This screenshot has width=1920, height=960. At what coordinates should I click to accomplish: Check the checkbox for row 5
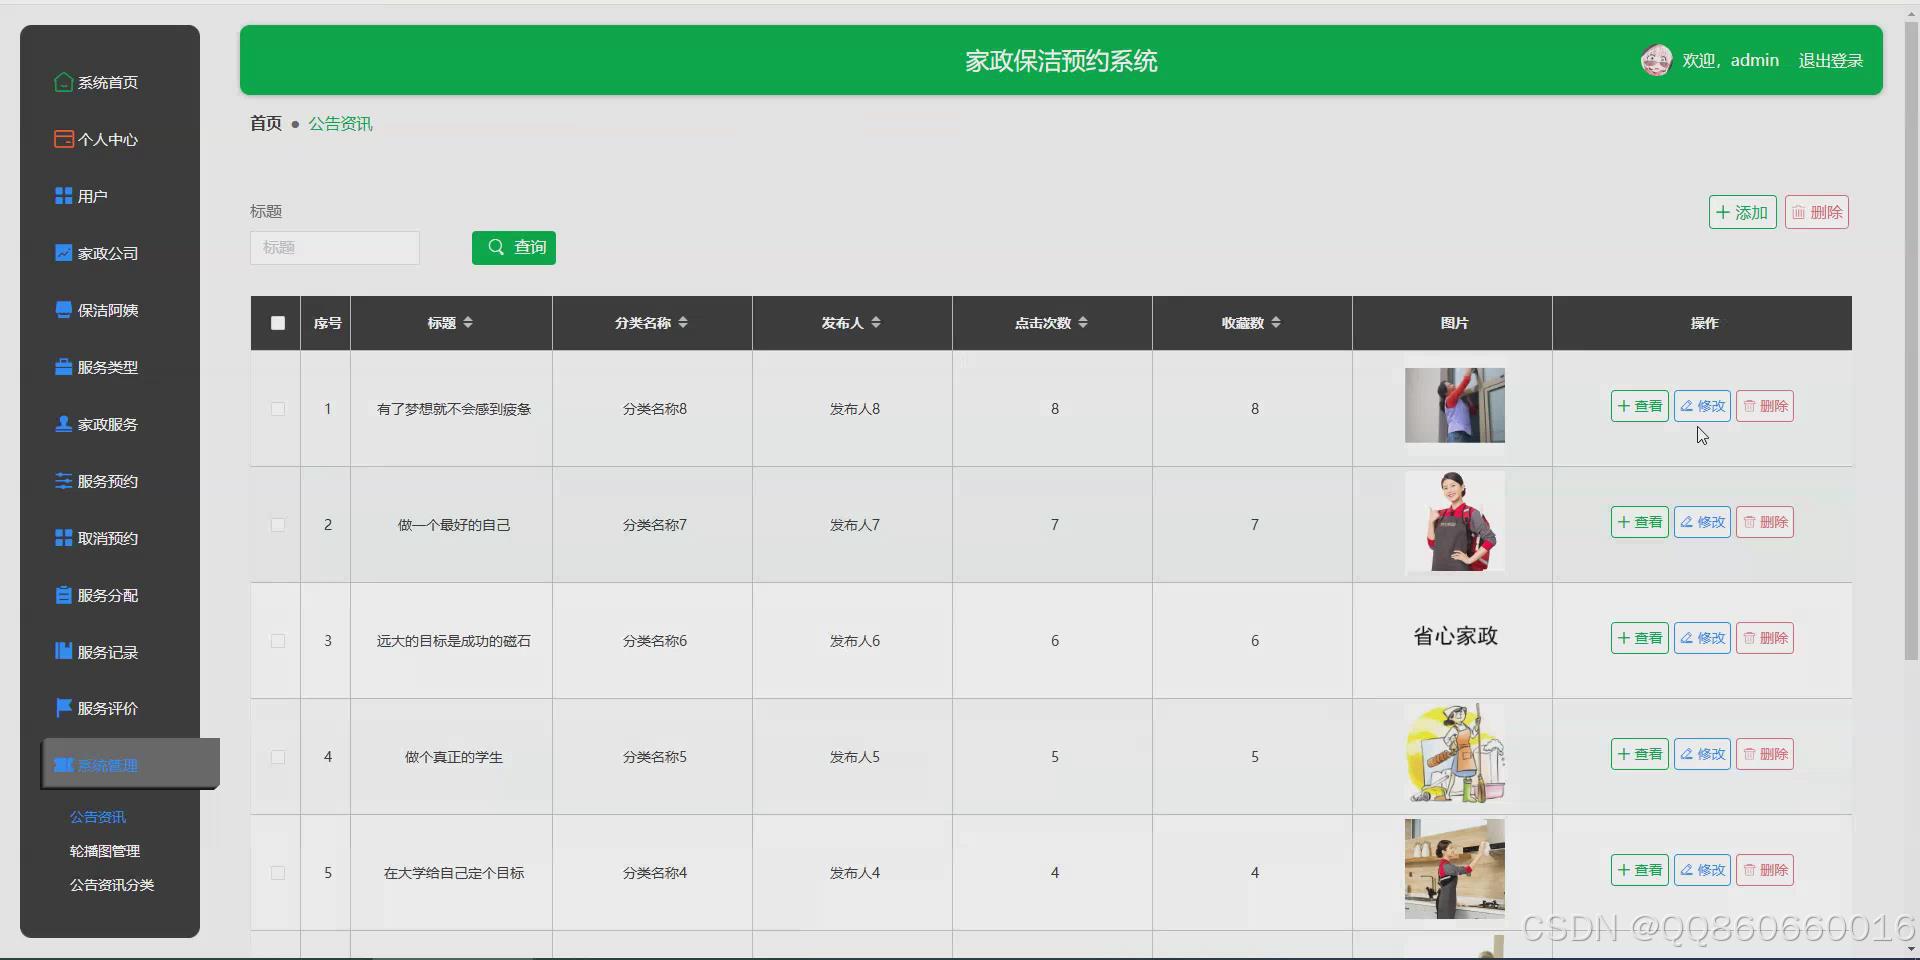click(x=278, y=873)
